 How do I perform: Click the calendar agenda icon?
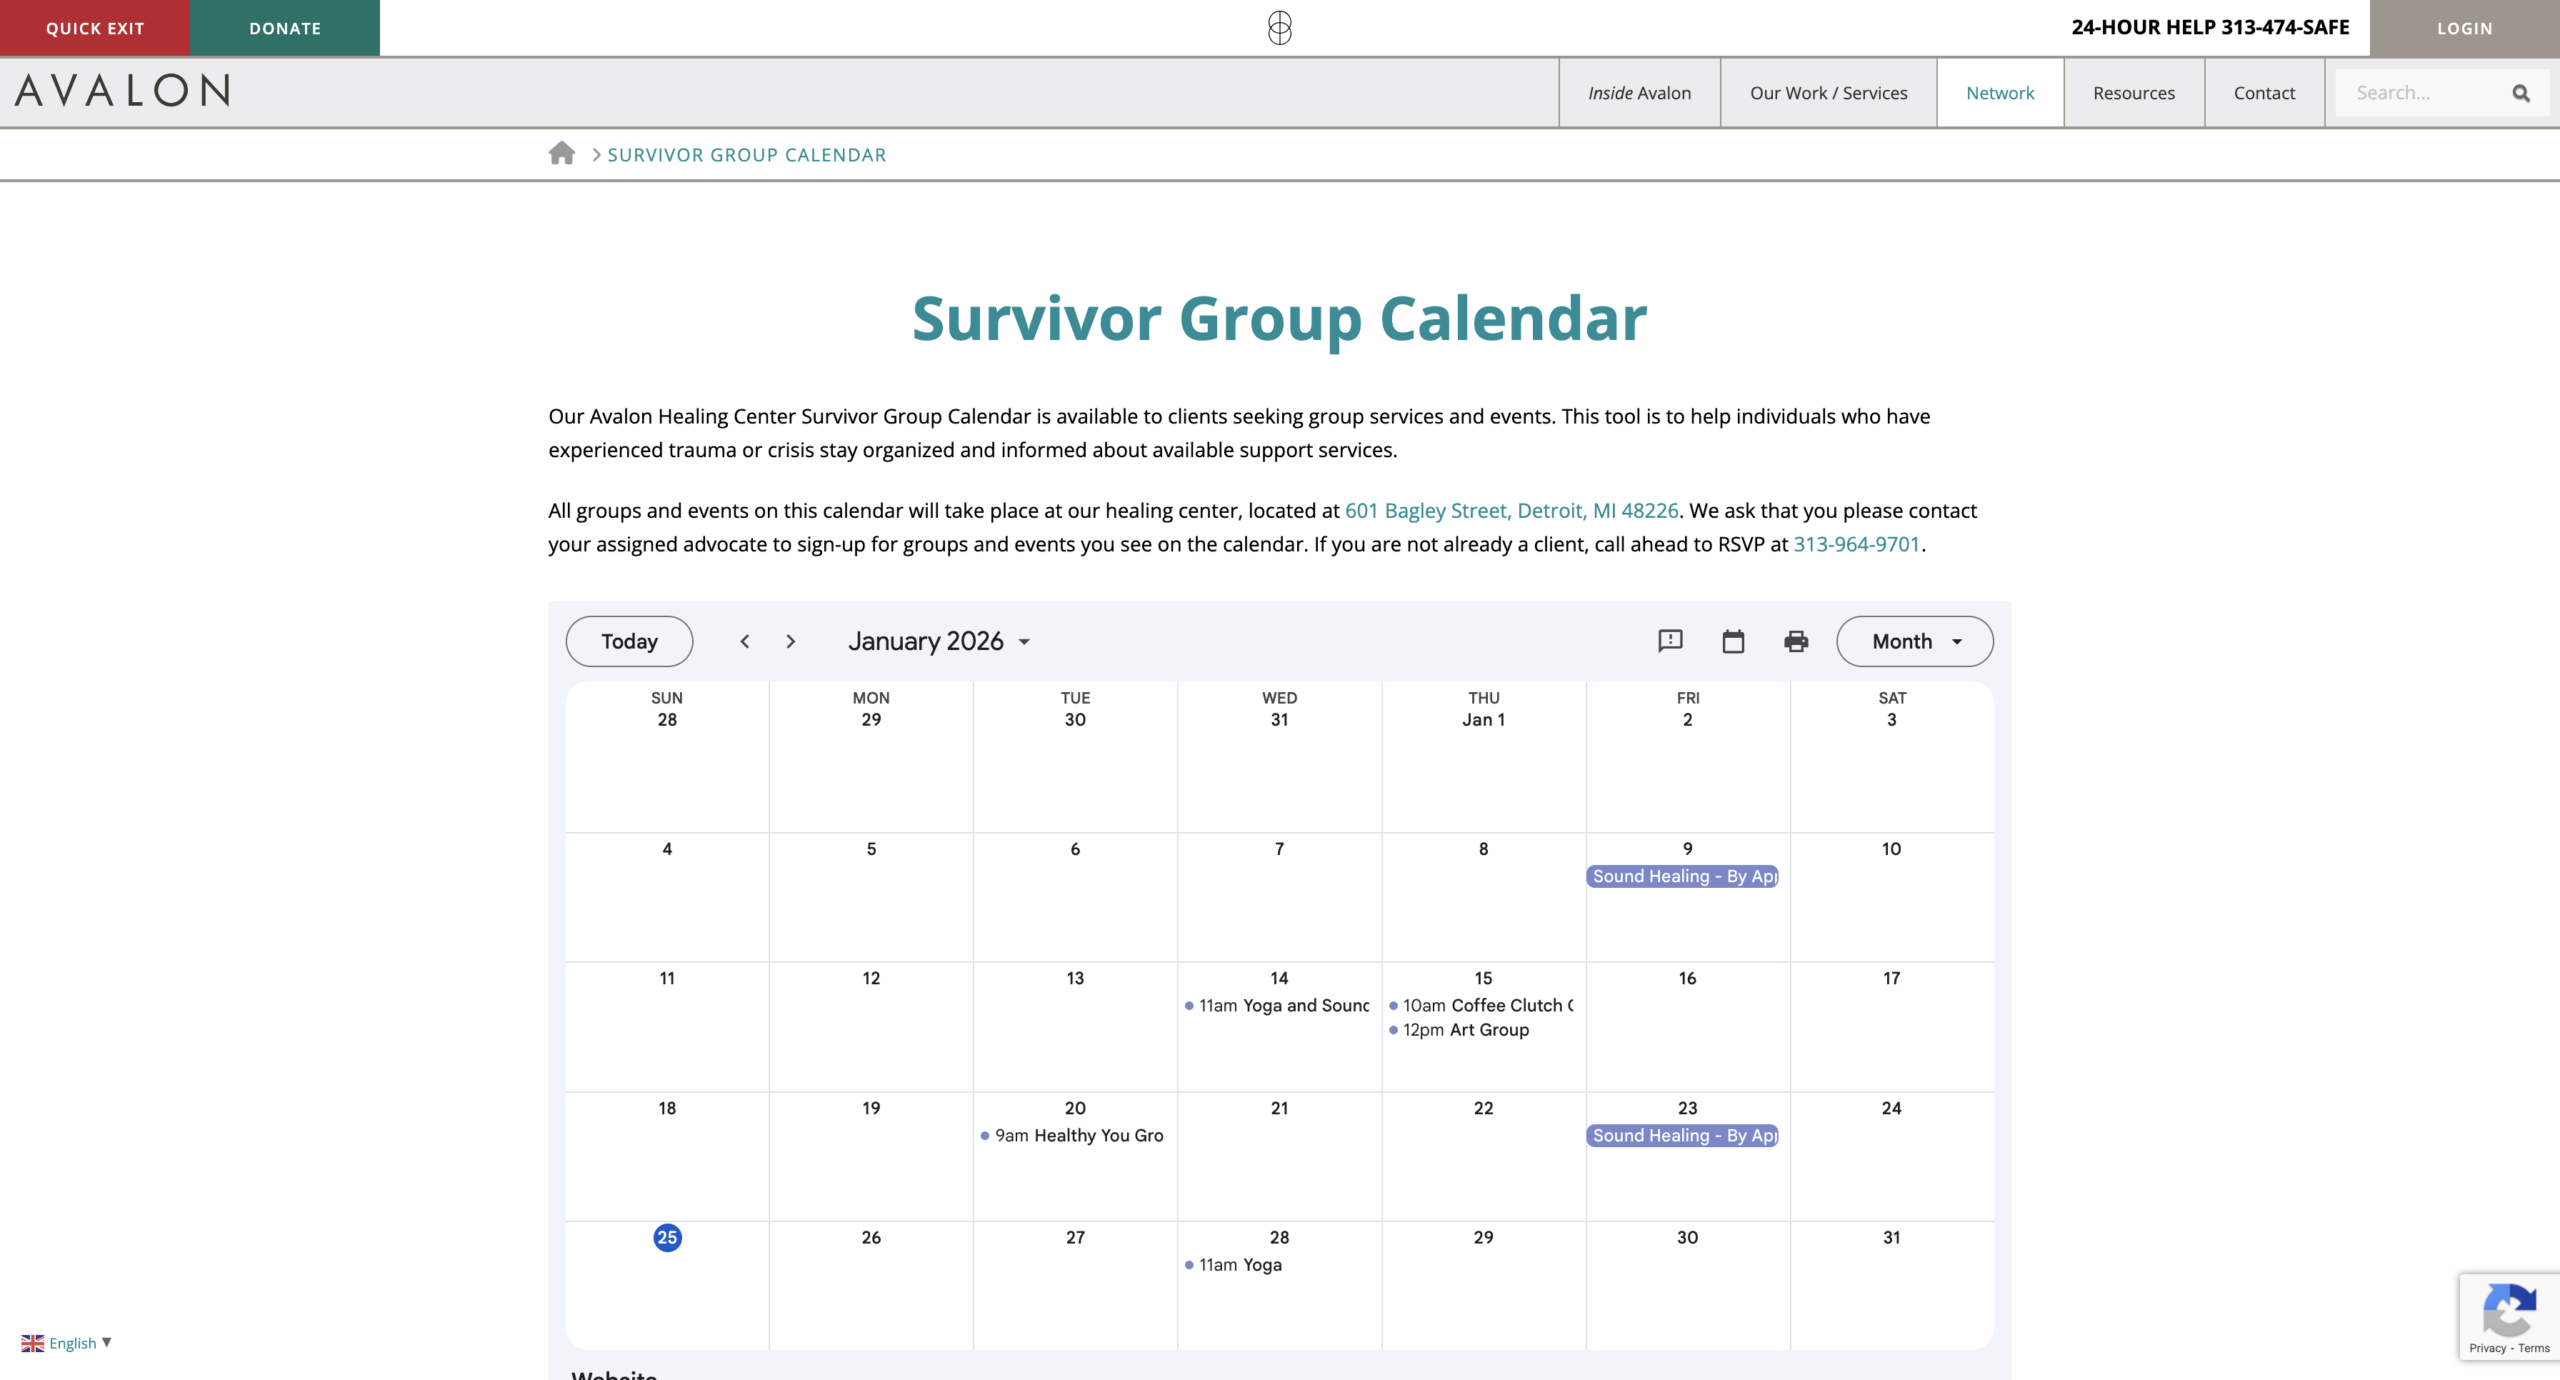1733,641
